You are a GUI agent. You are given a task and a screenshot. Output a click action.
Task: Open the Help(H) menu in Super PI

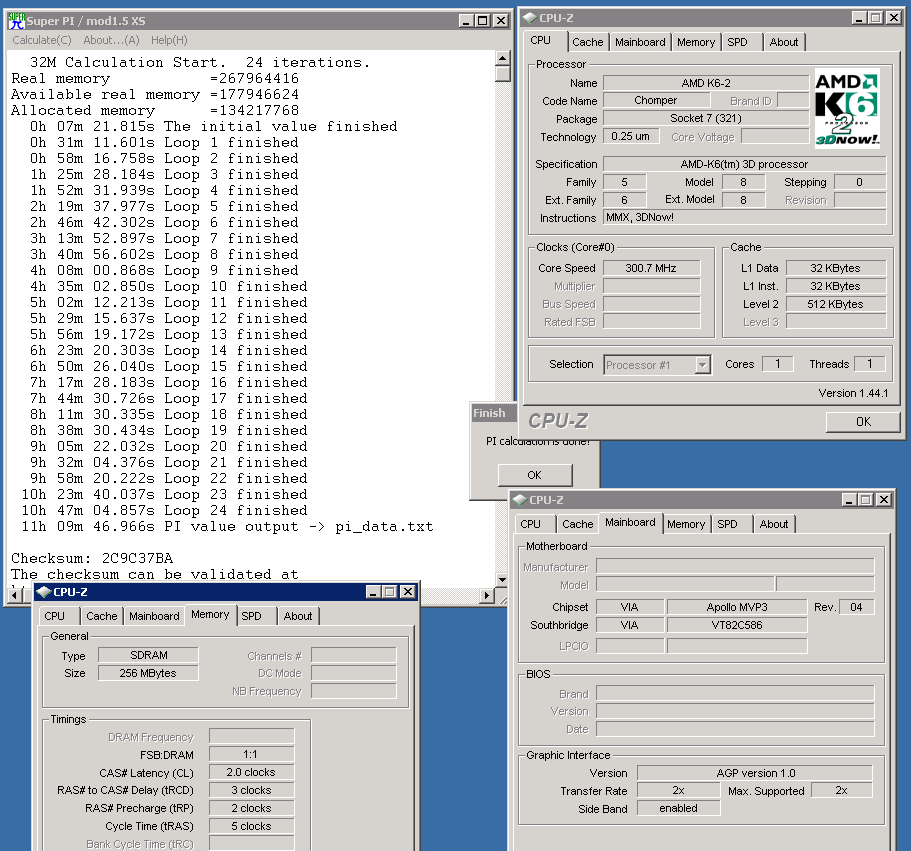(169, 40)
